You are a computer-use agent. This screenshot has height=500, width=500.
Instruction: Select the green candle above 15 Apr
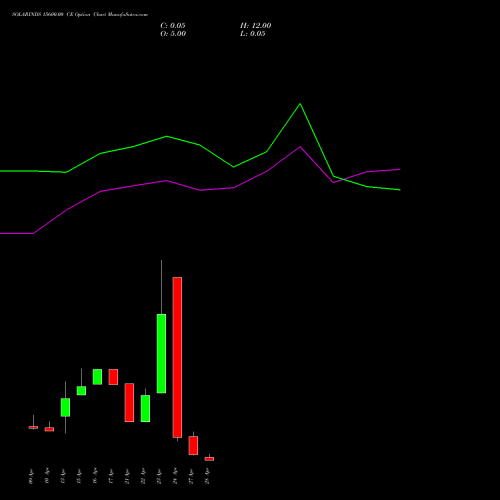click(x=81, y=391)
